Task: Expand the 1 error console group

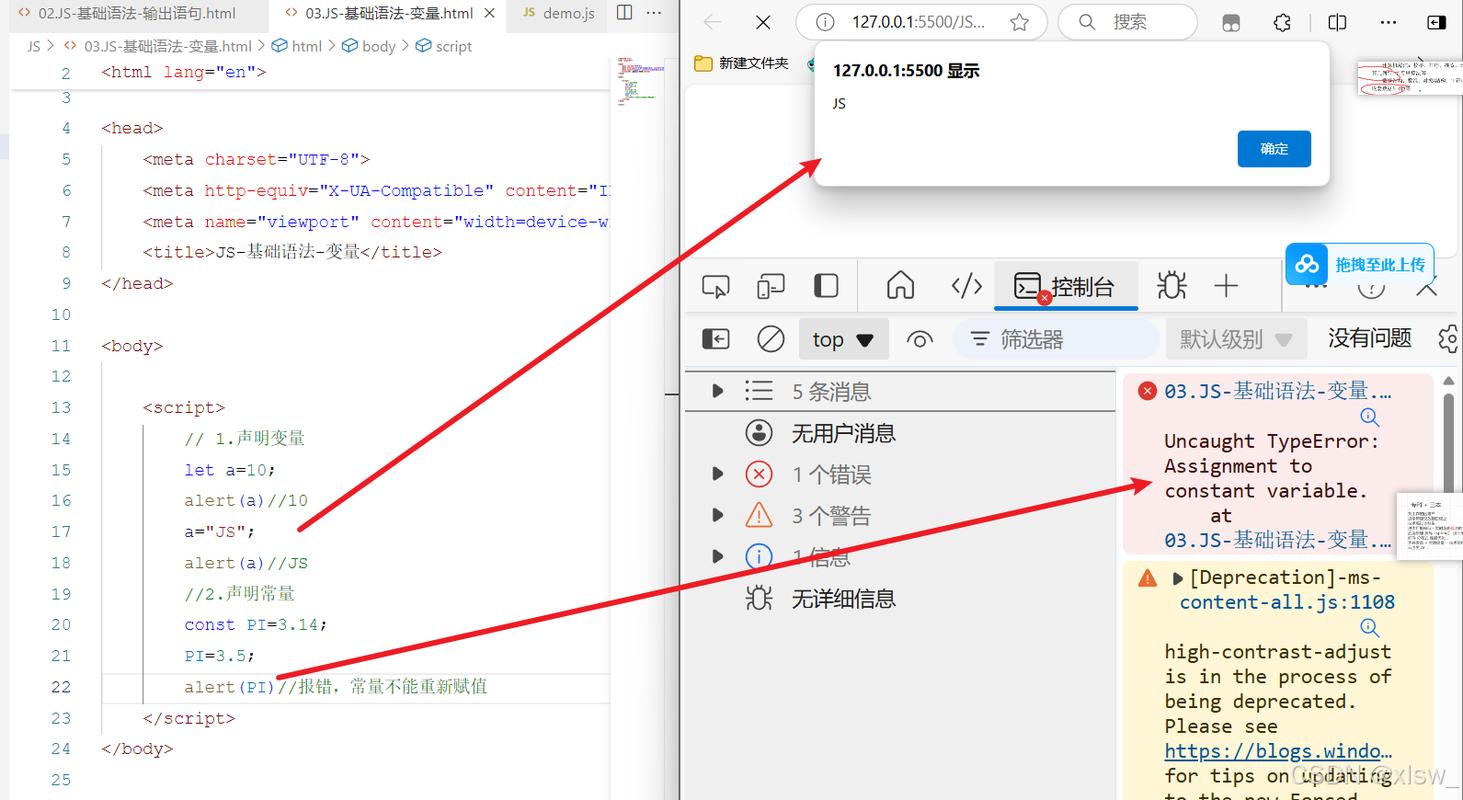Action: pos(718,474)
